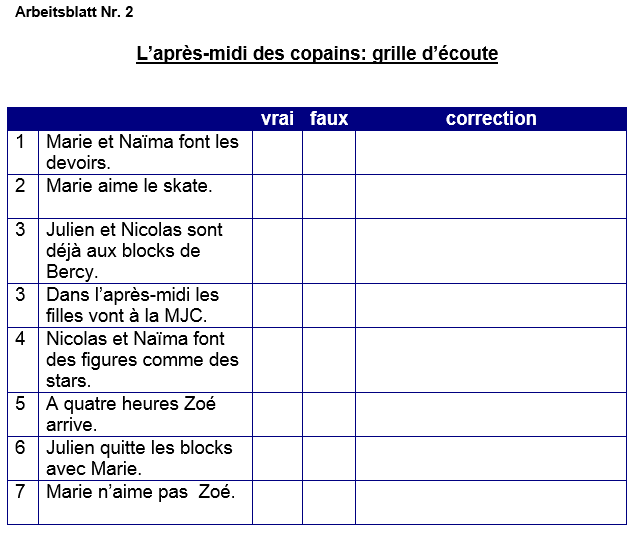This screenshot has width=635, height=534.
Task: Tick vrai for "A quatre heures Zoé arrive"
Action: [x=277, y=414]
